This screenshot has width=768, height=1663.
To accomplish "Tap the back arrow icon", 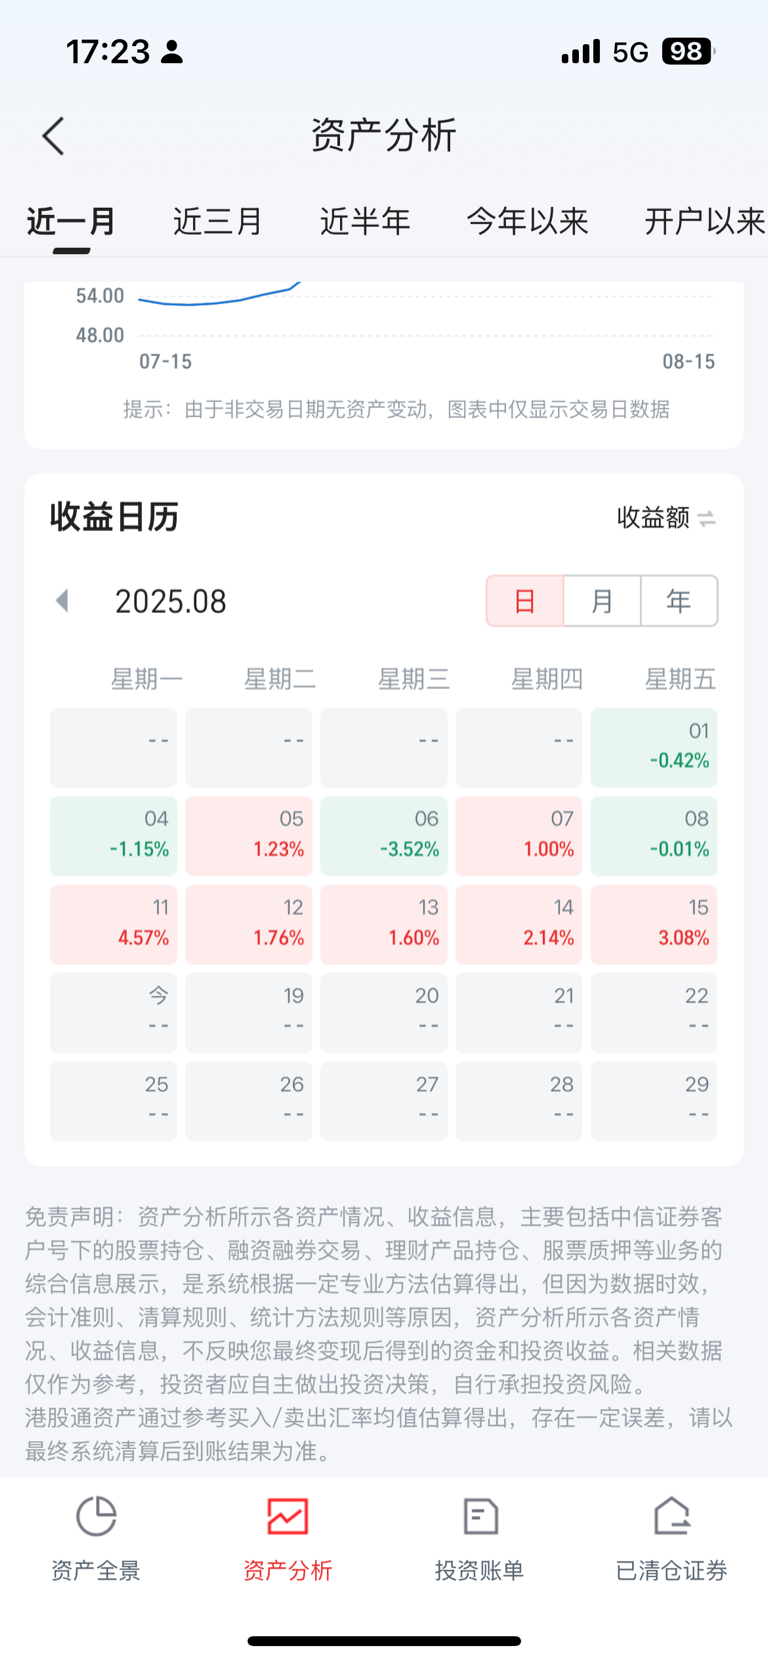I will coord(54,136).
